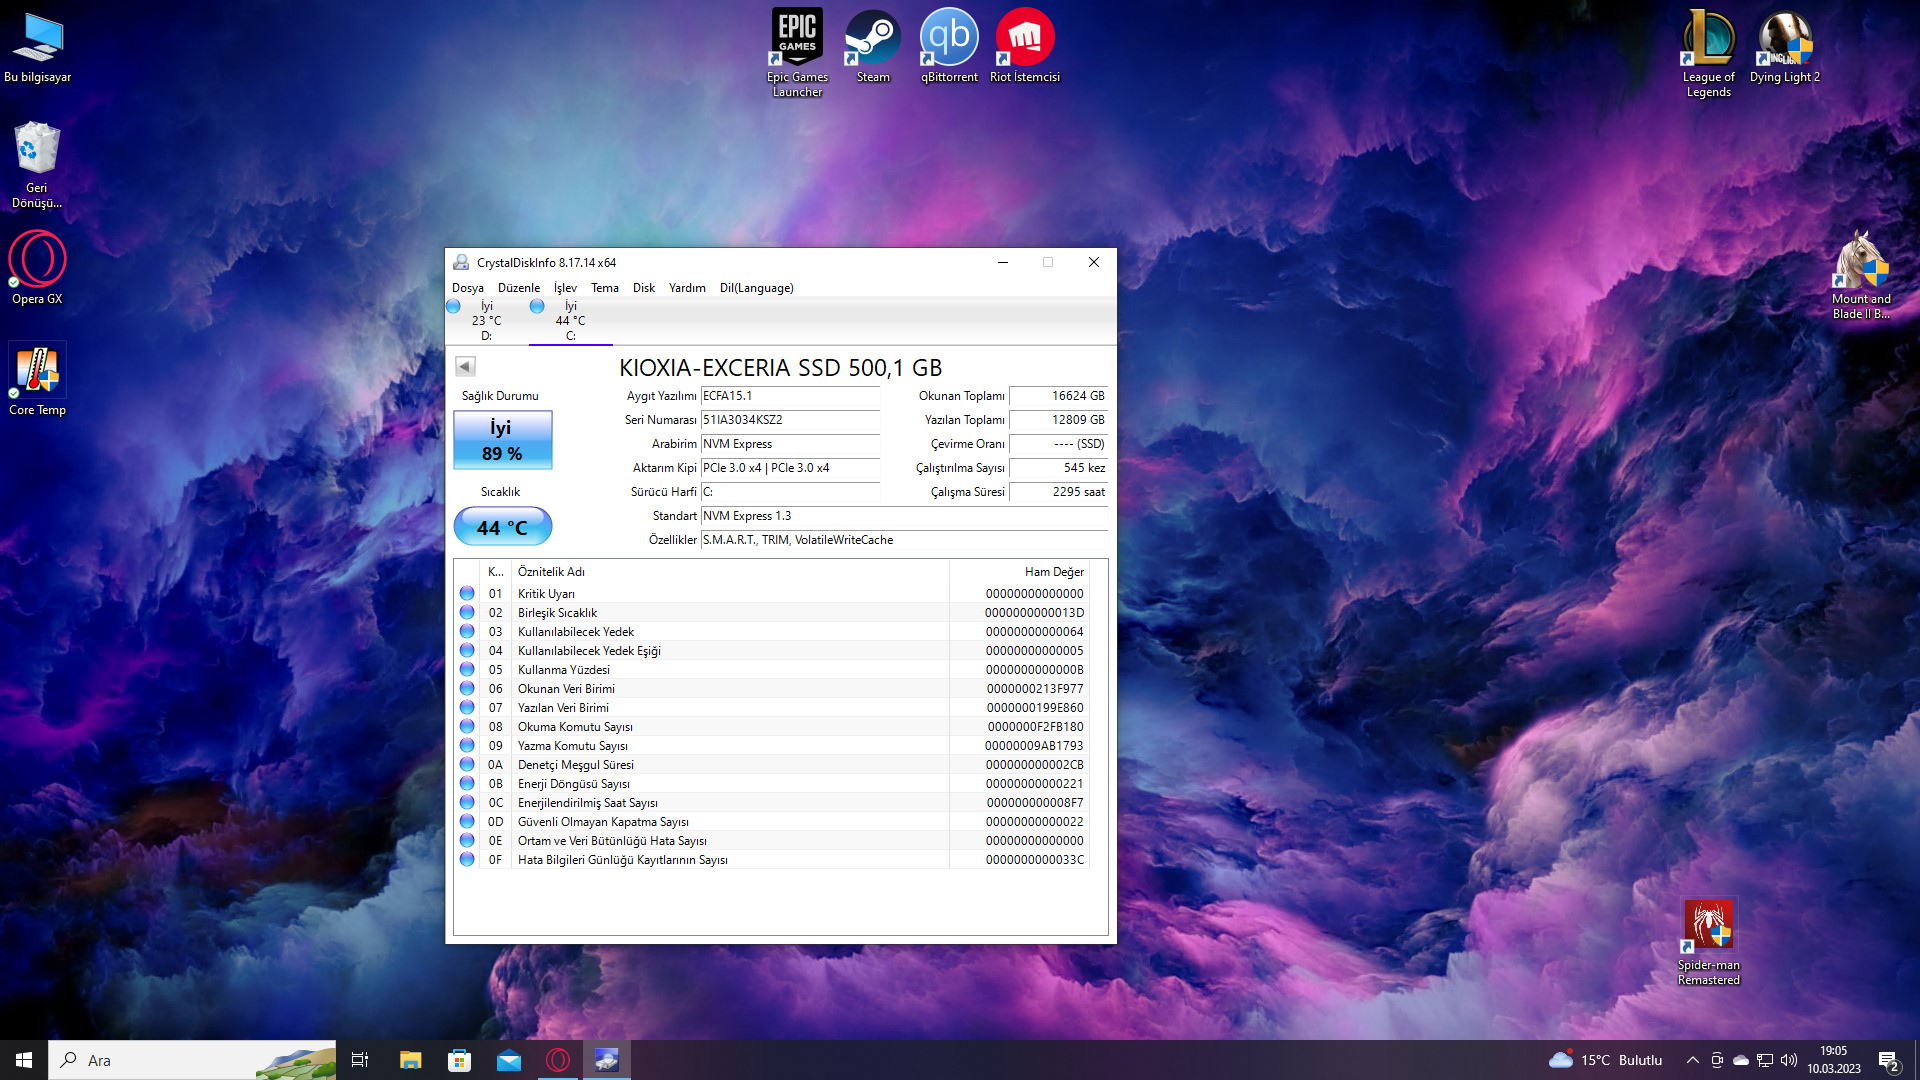1920x1080 pixels.
Task: Click the Okunan Toplamı 16624 GB field
Action: [1058, 396]
